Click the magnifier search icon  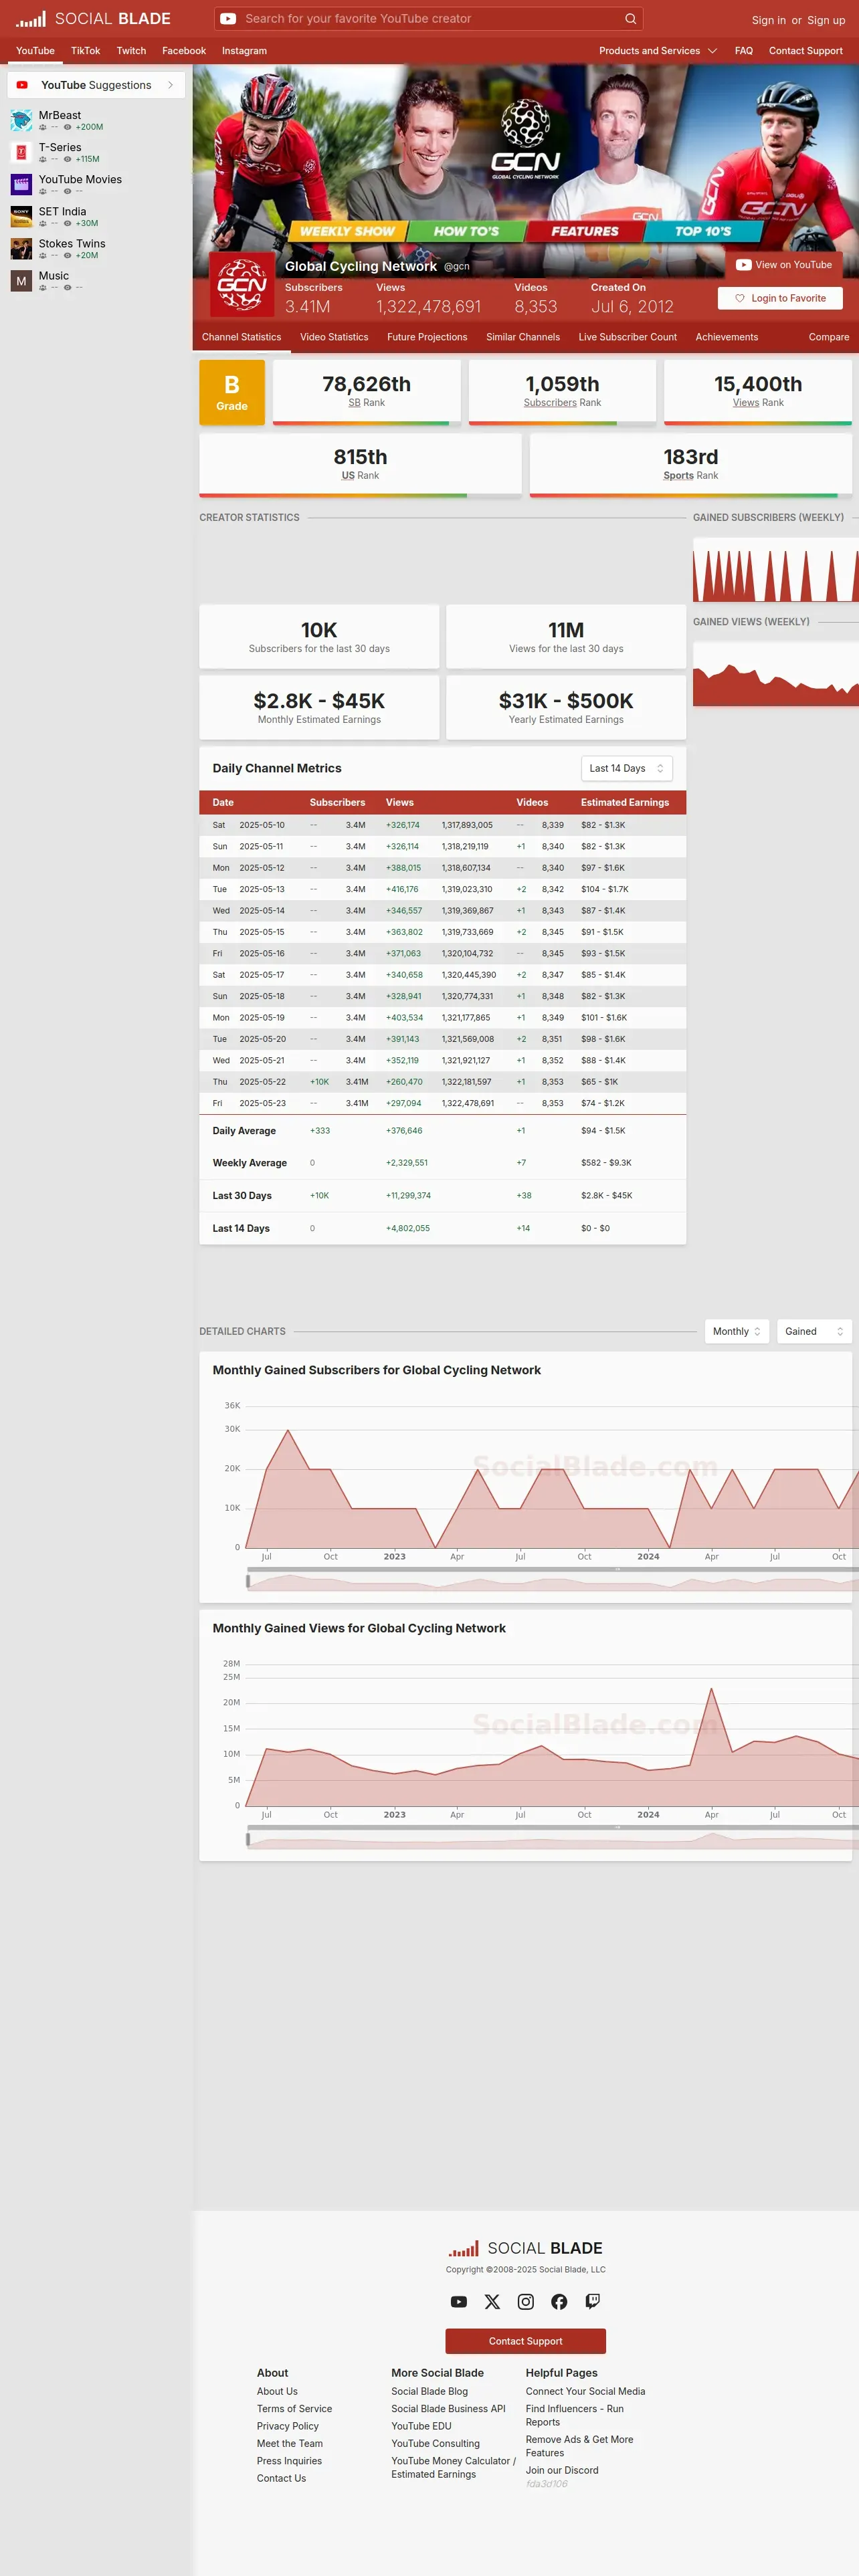(x=630, y=19)
